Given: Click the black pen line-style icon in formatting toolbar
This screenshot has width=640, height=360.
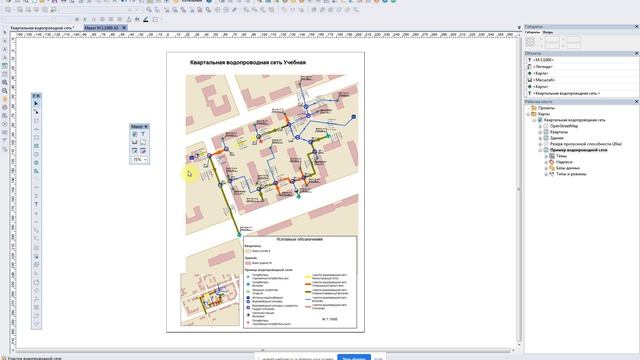Looking at the screenshot, I should tap(146, 19).
